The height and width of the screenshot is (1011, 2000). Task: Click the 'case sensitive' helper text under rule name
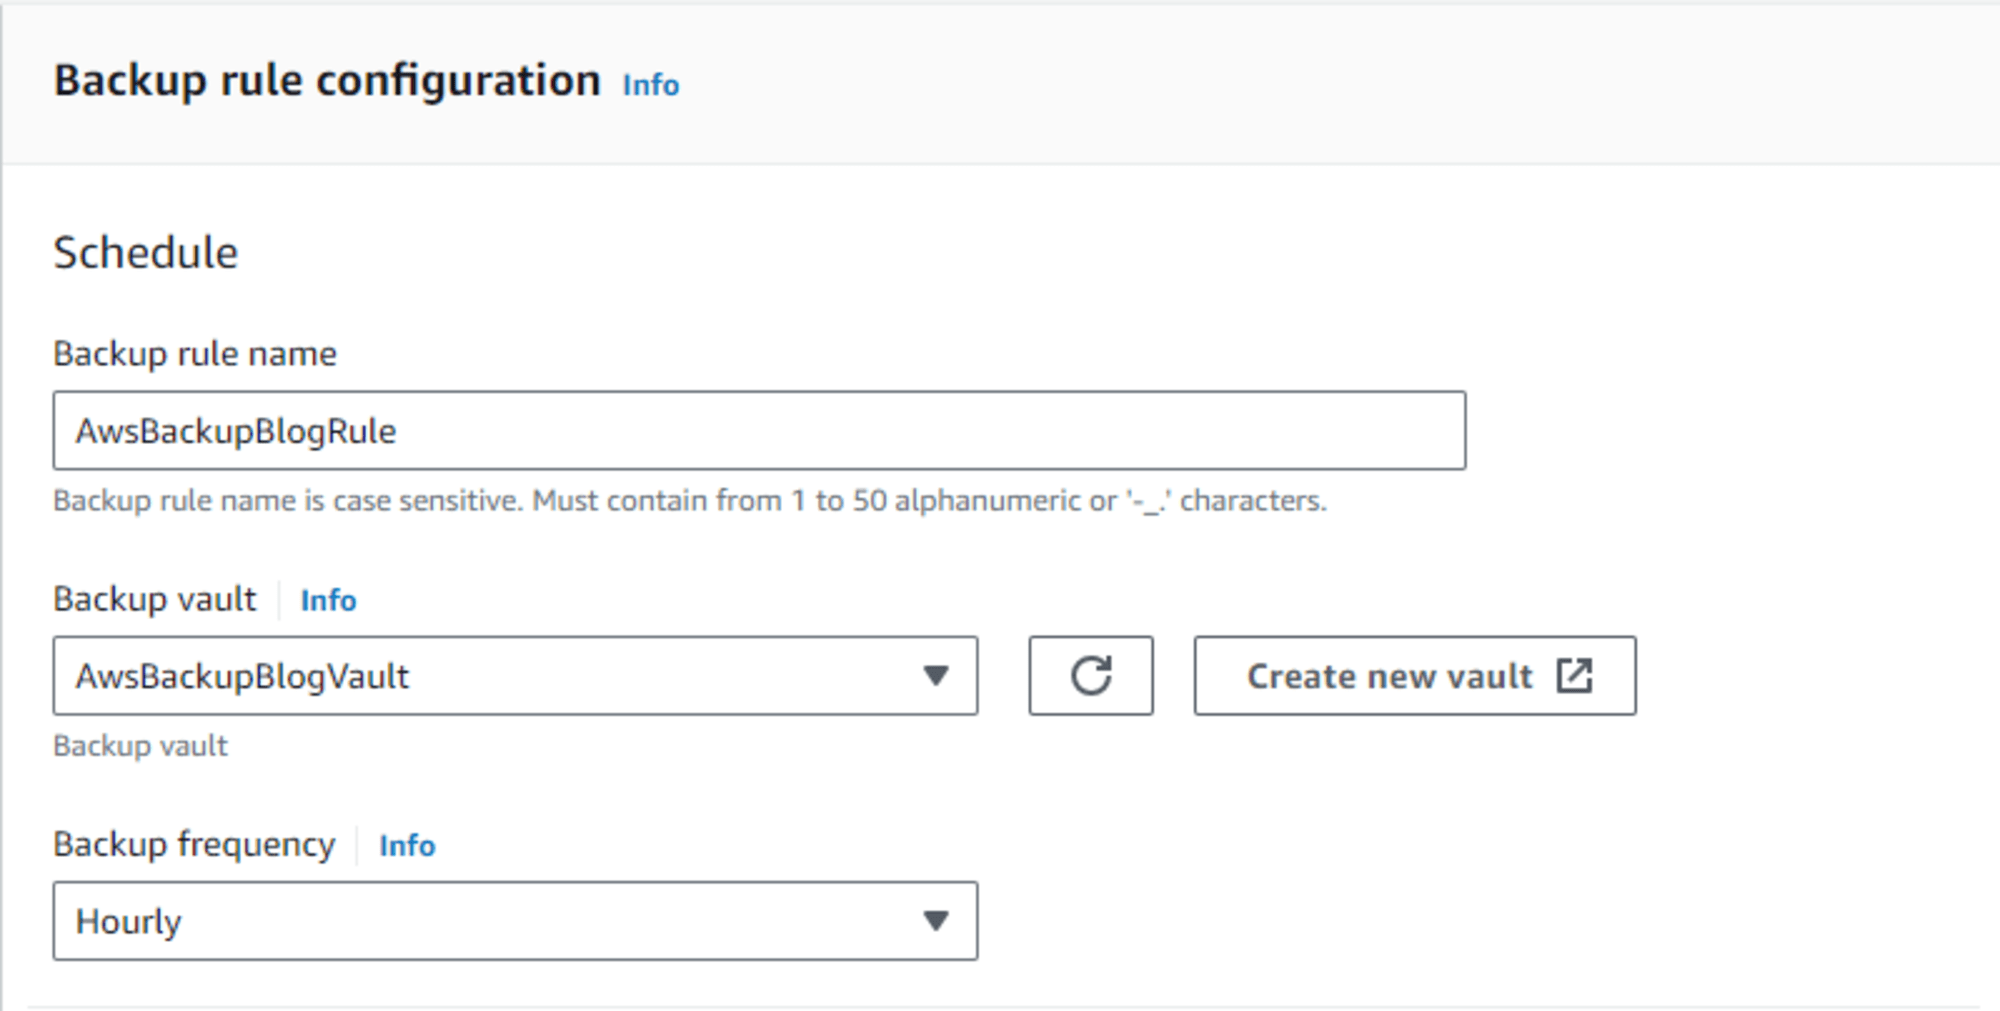pos(690,500)
